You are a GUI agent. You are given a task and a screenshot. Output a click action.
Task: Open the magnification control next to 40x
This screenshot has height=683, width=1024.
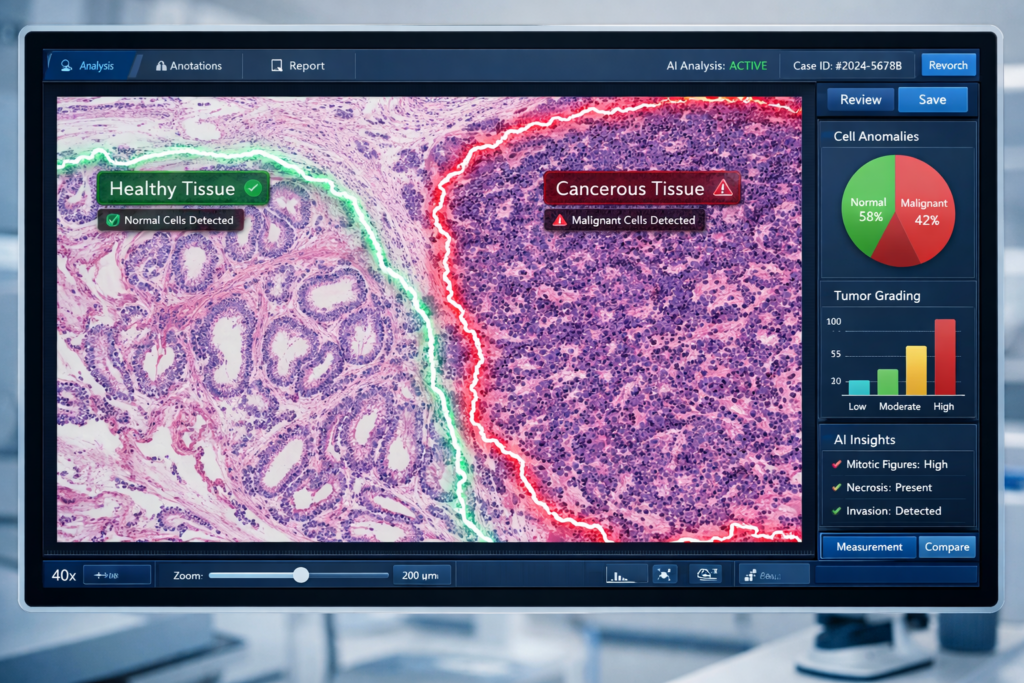117,575
